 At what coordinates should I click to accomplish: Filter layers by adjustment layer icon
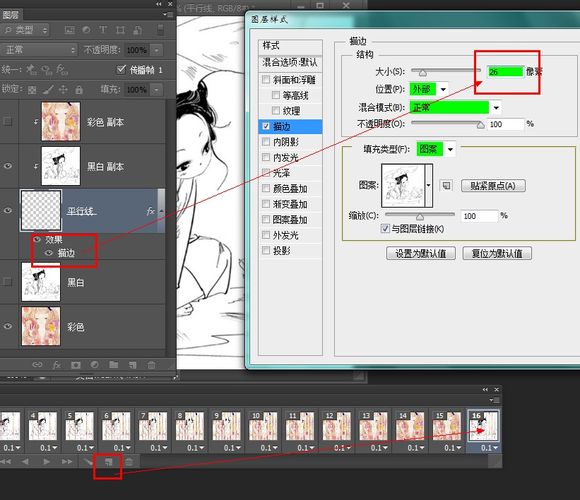click(x=87, y=30)
